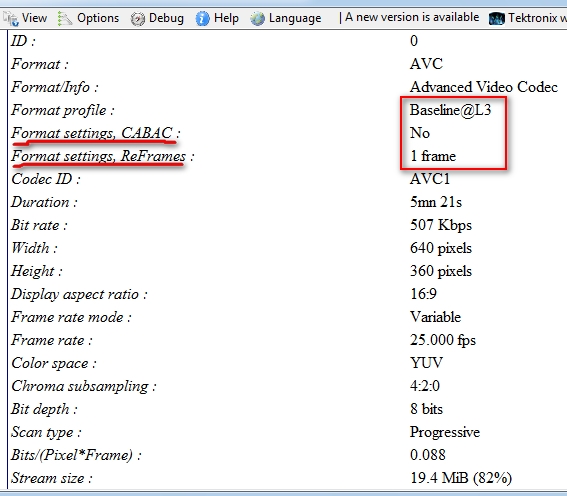Select the 507 Kbps bit rate value

click(x=441, y=225)
